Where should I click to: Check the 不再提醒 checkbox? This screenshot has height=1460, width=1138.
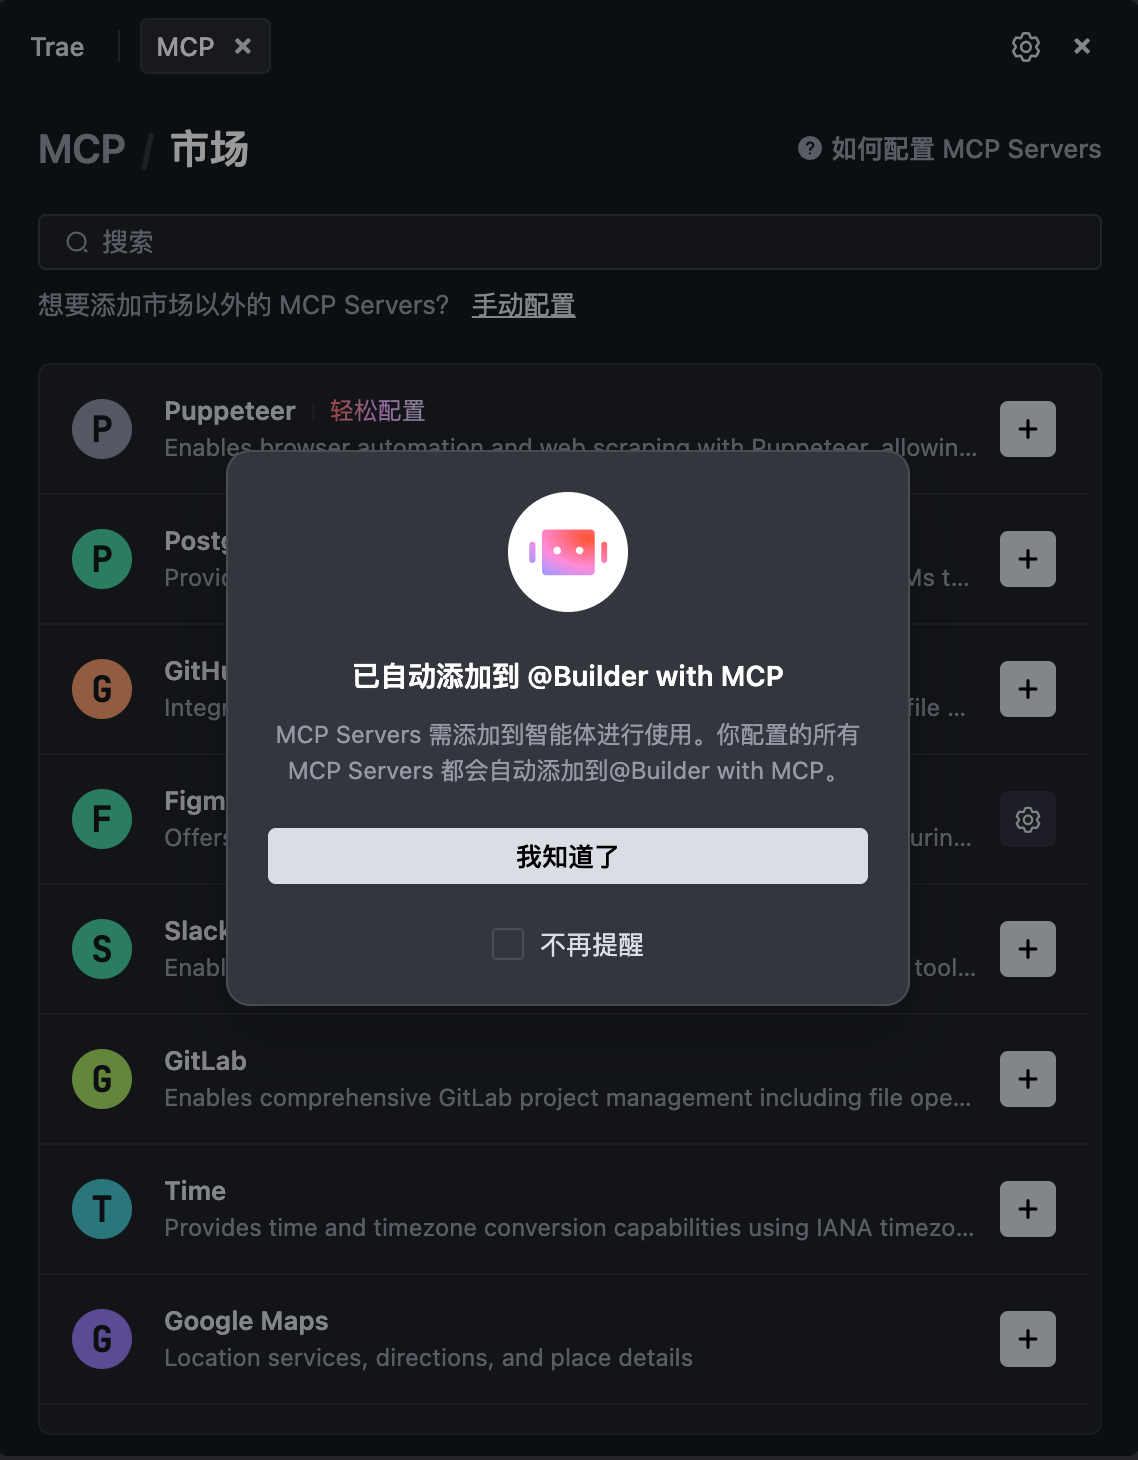(x=508, y=944)
